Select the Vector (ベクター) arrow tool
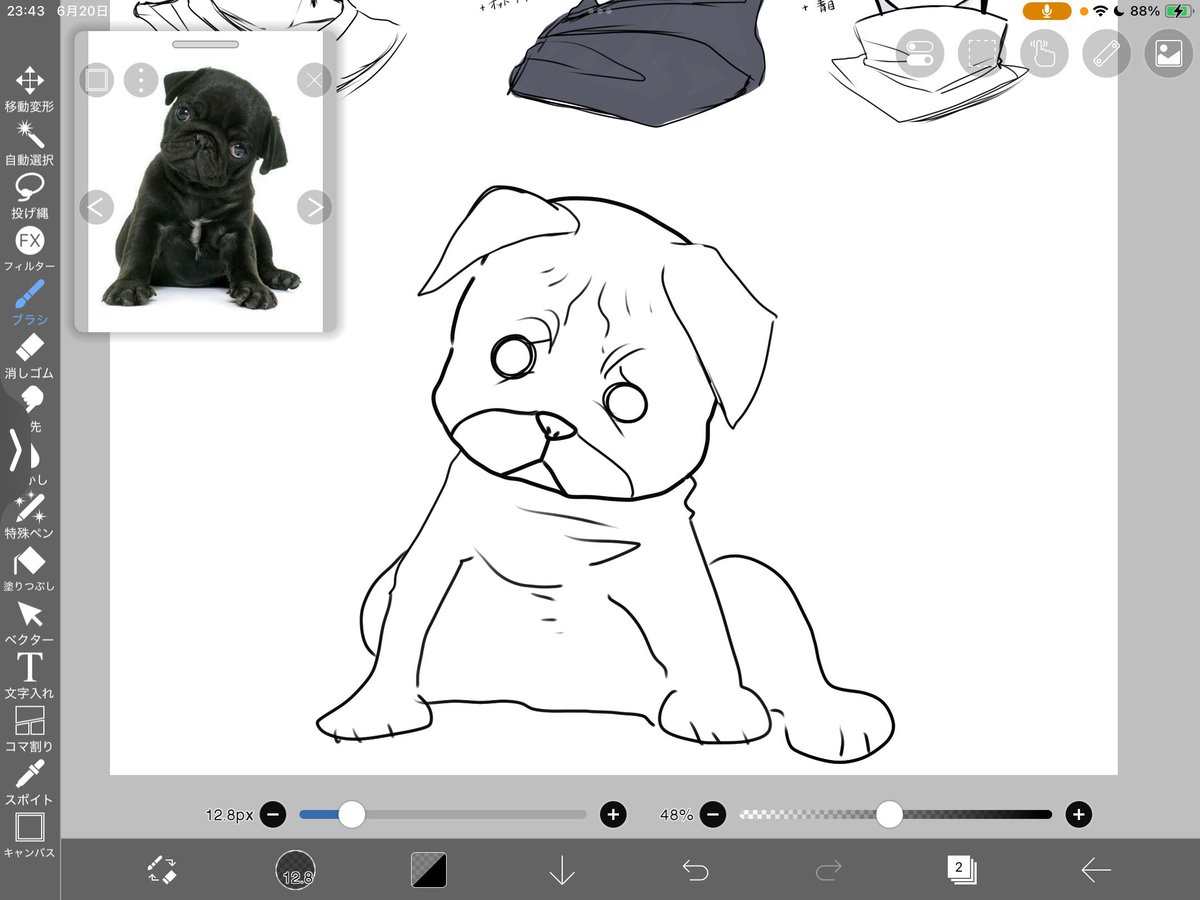This screenshot has width=1200, height=900. (30, 622)
